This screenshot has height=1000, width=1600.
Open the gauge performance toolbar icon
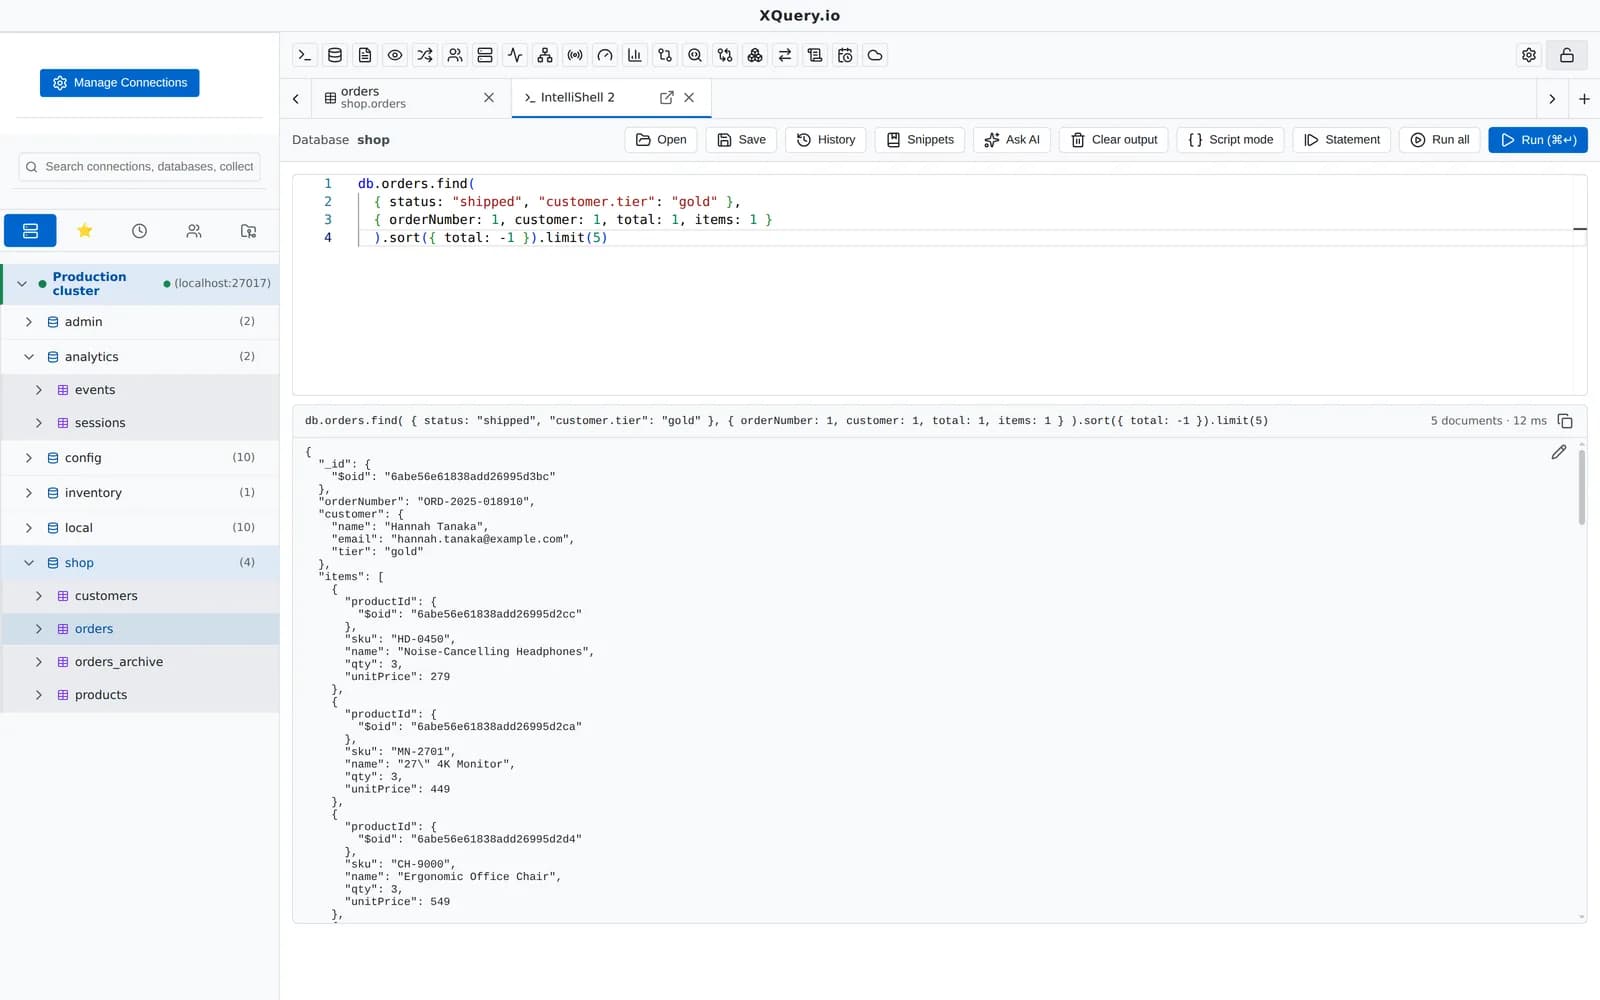tap(605, 55)
